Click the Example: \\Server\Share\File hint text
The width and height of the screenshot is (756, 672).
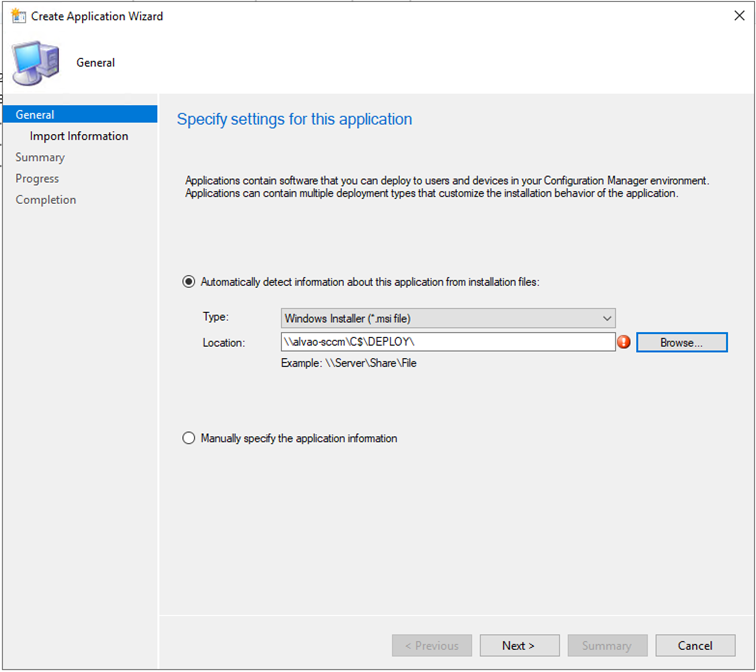click(x=349, y=363)
